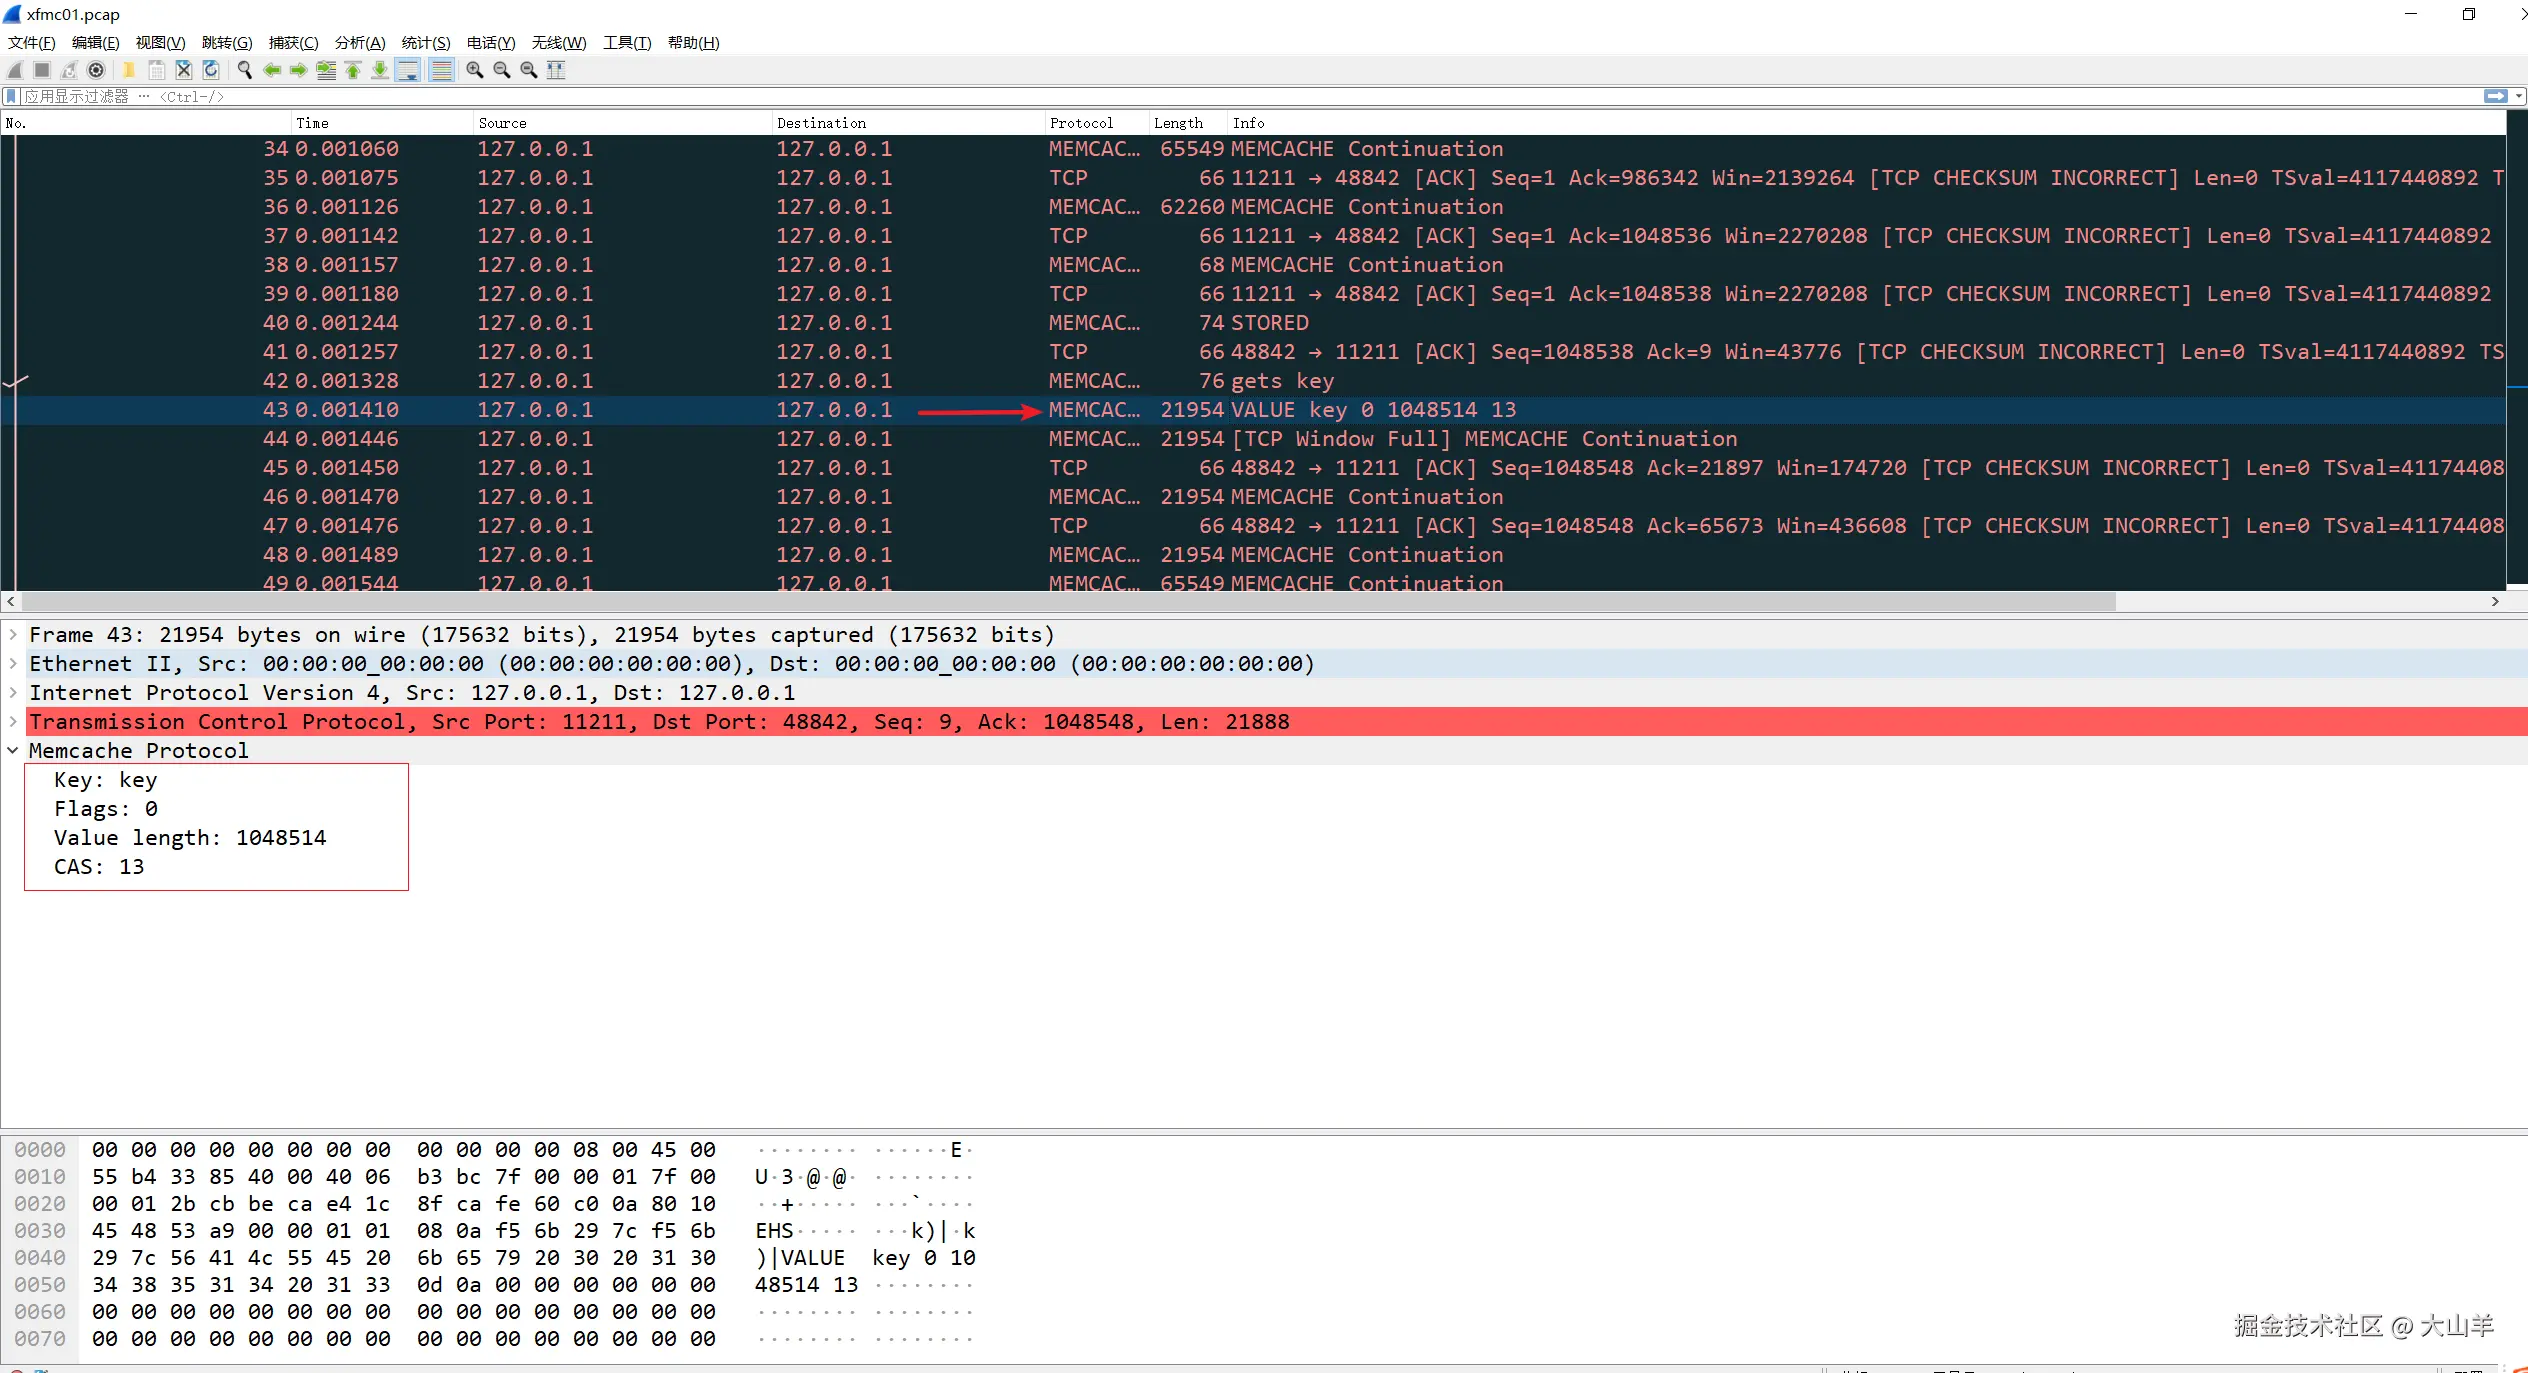Collapse the Memcache Protocol section
The image size is (2528, 1373).
pos(13,750)
